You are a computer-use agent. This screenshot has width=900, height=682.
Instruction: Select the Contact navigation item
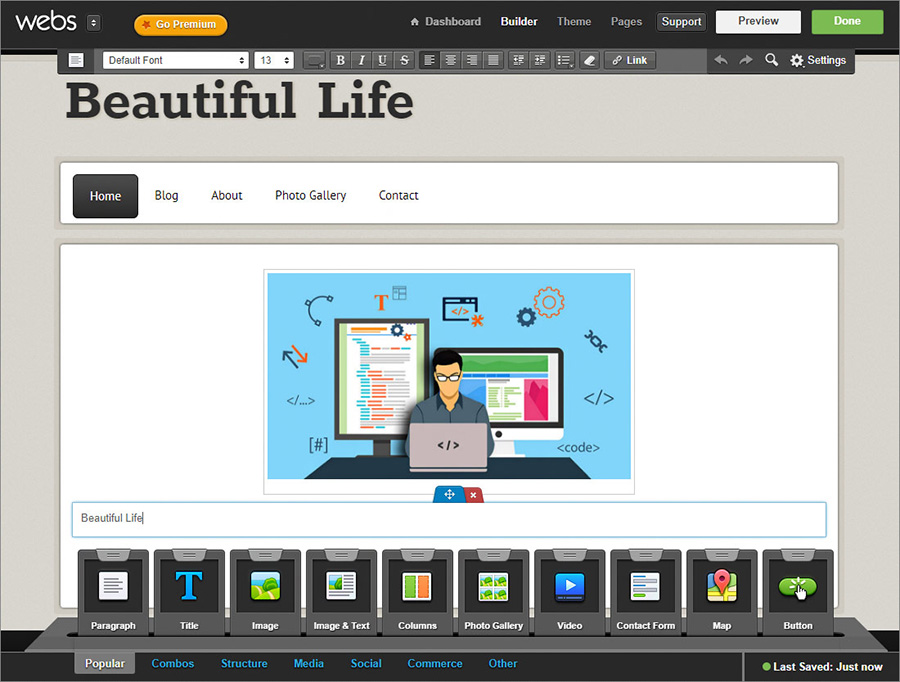(x=398, y=196)
